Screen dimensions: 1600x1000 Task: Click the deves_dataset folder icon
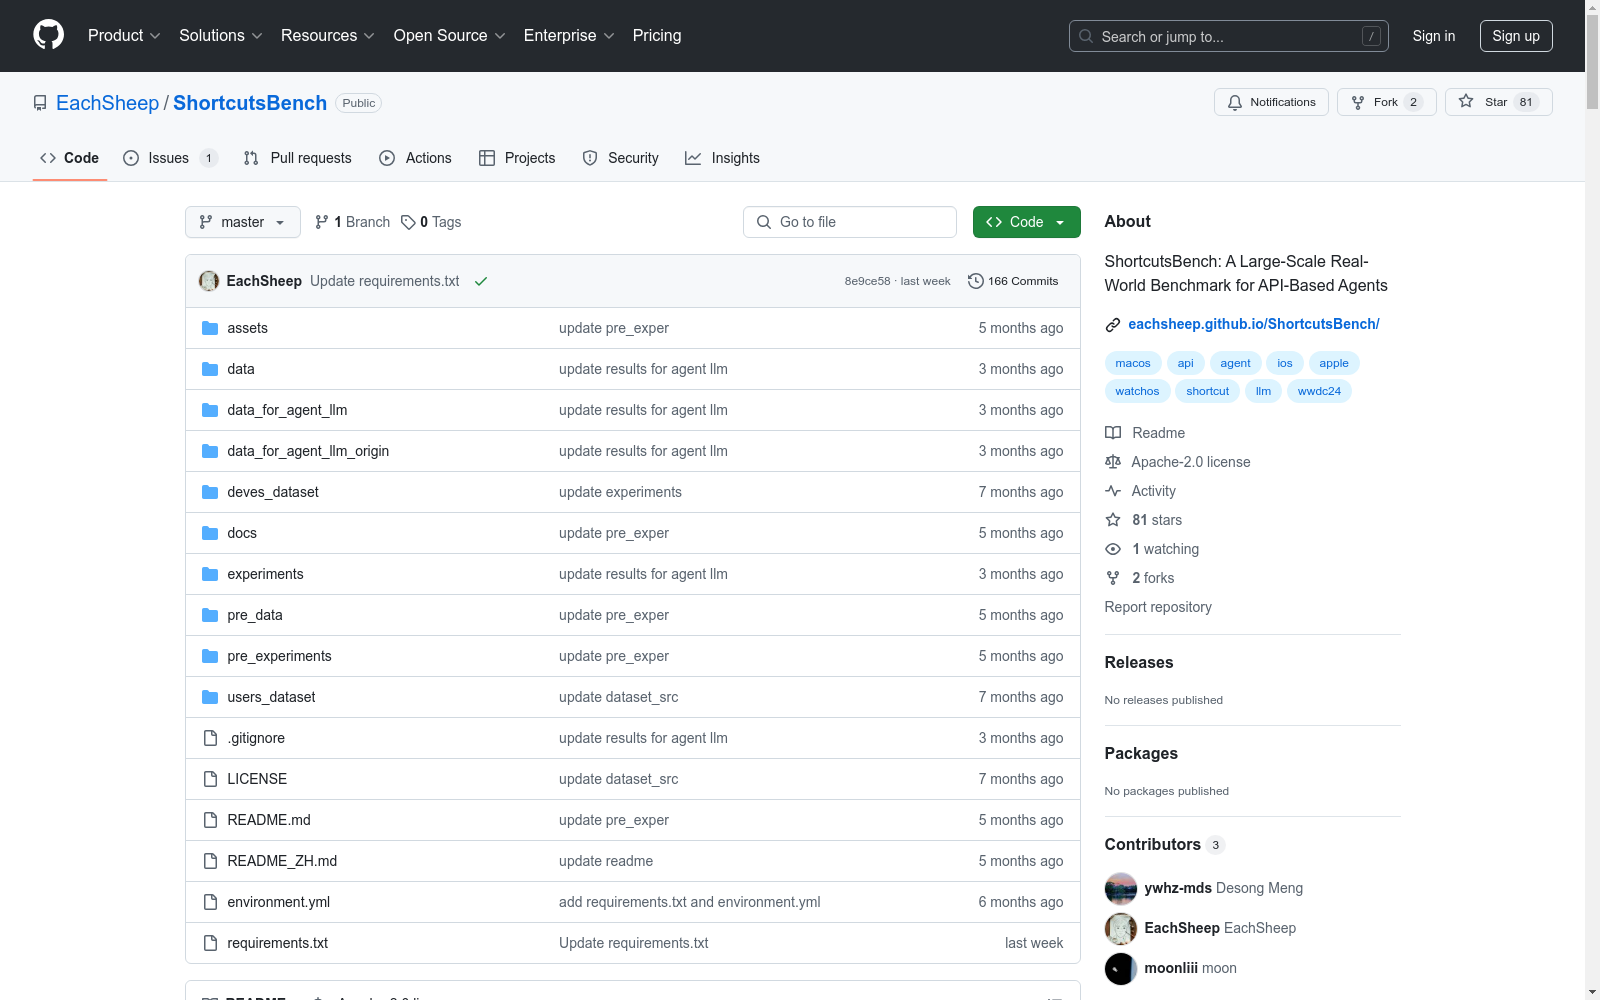(210, 492)
